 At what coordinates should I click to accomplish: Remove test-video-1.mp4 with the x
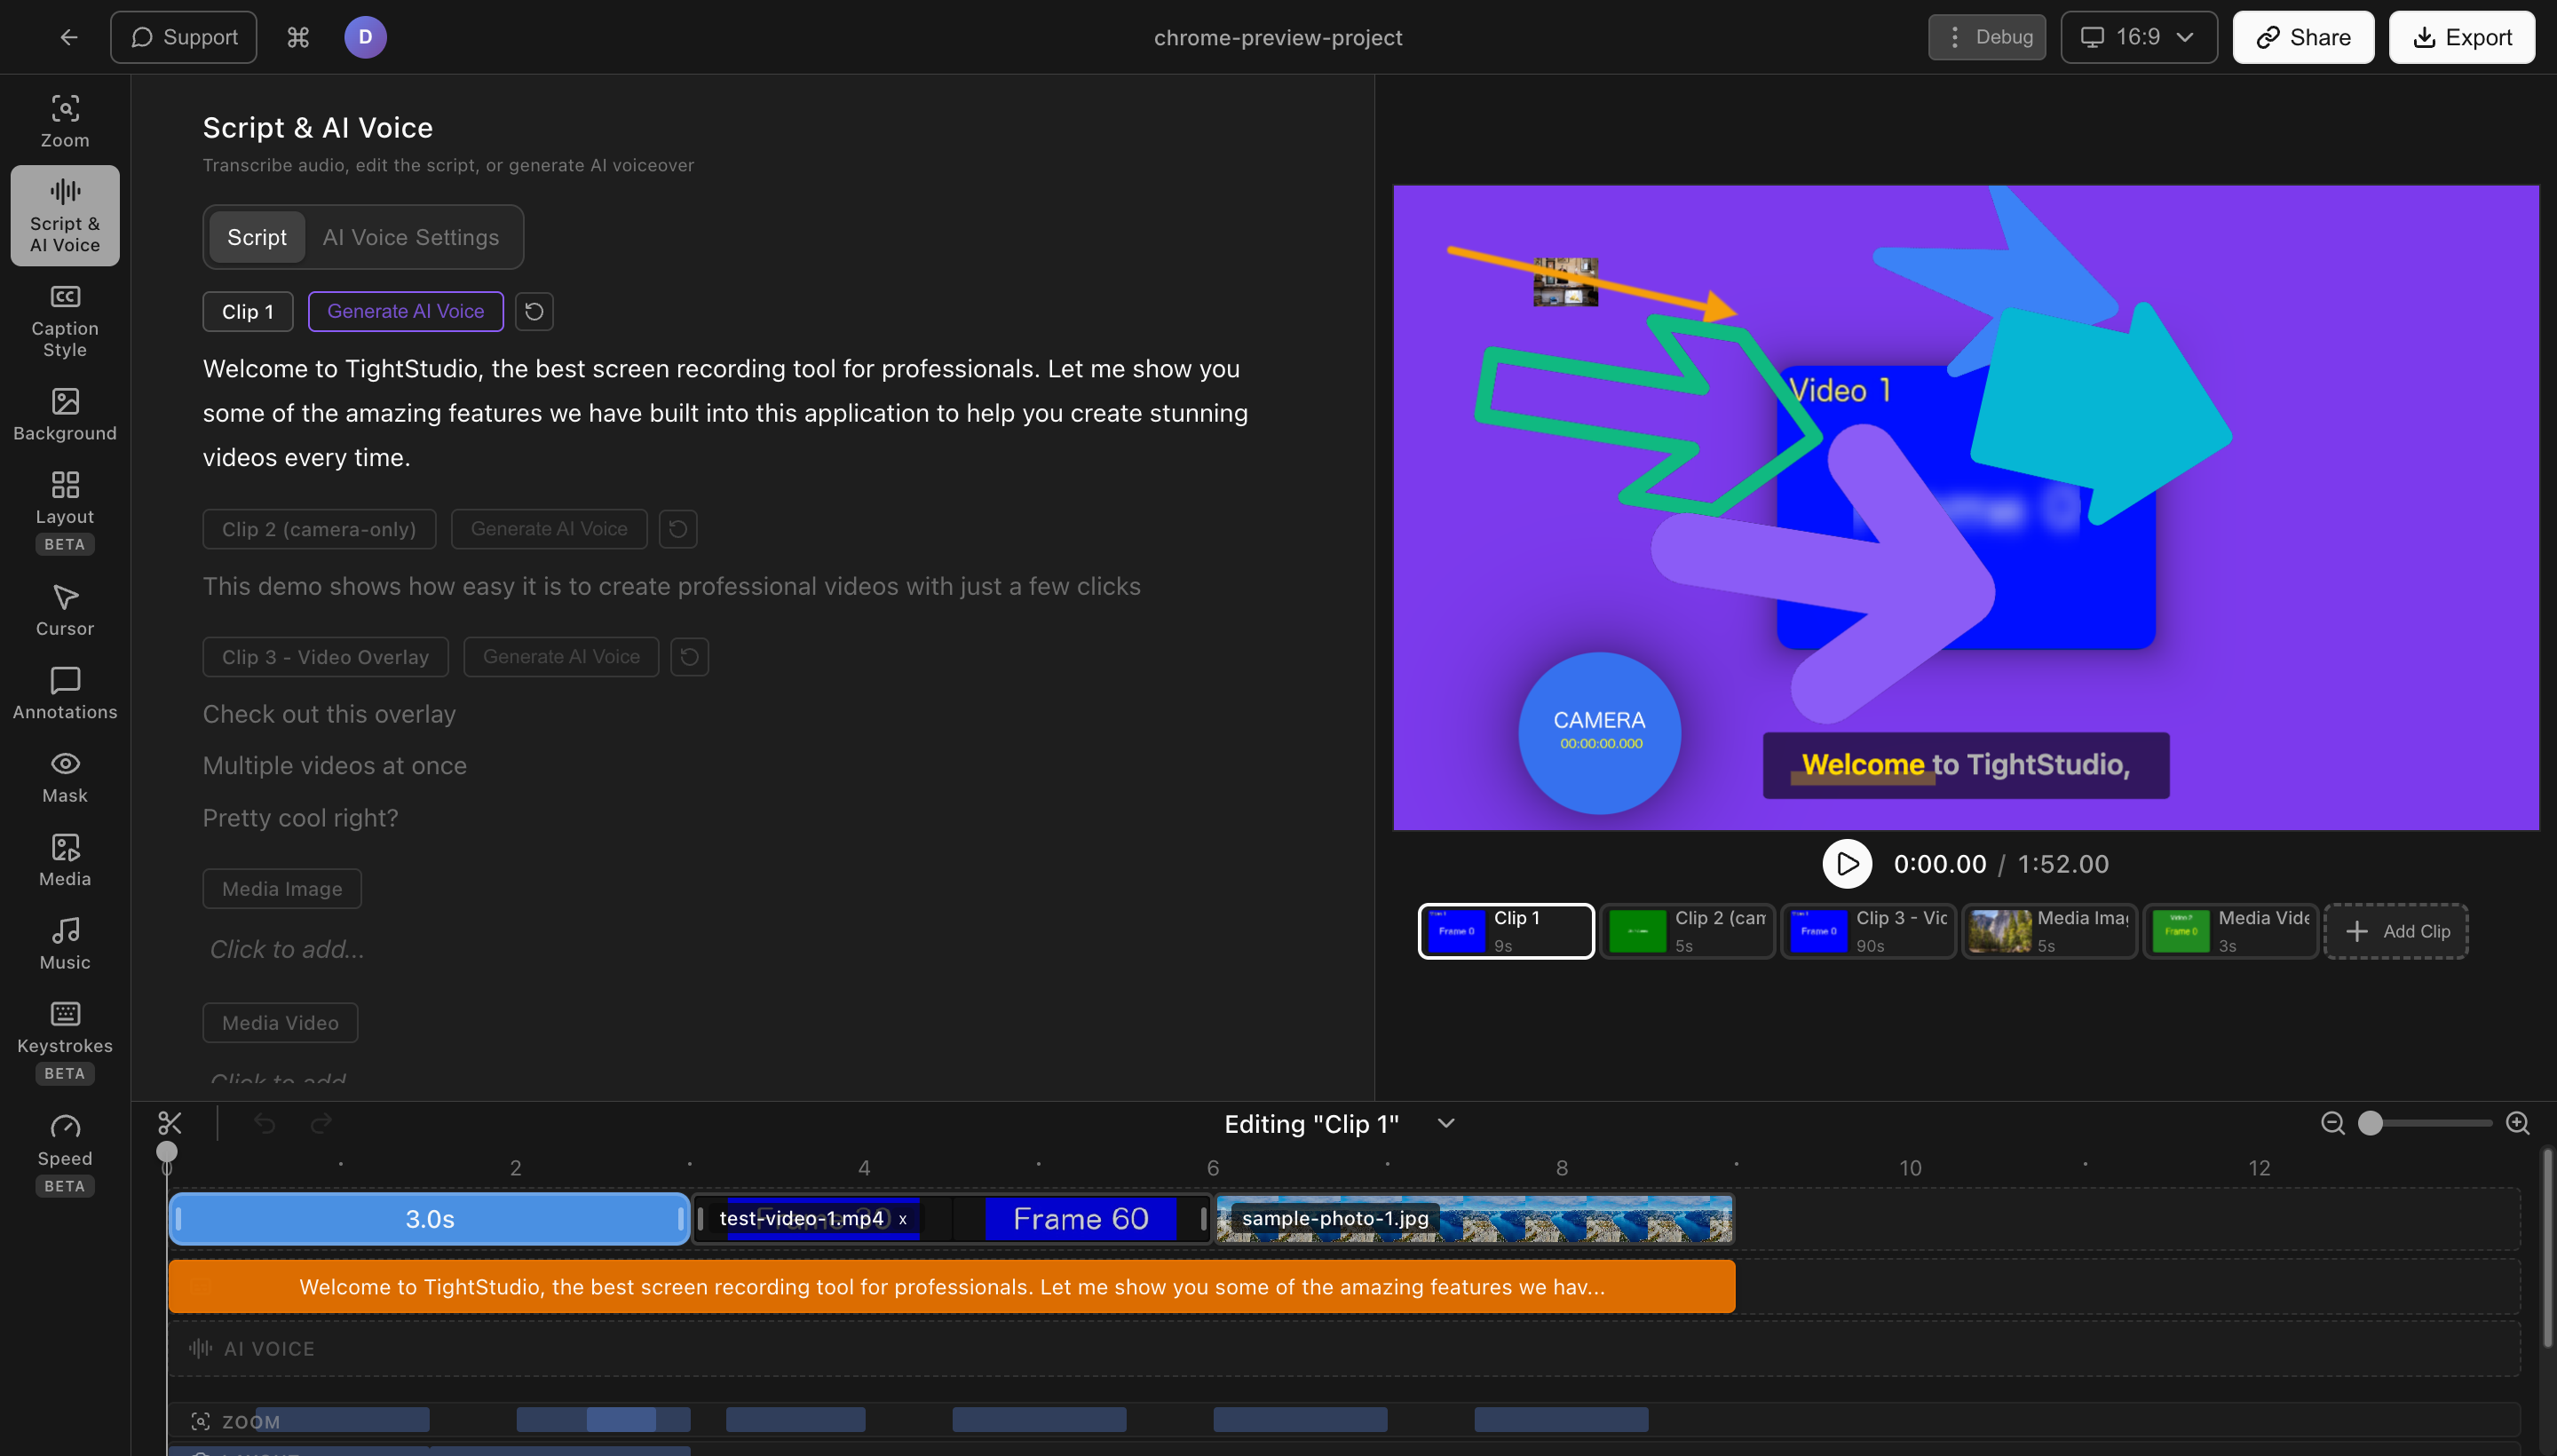pyautogui.click(x=902, y=1219)
